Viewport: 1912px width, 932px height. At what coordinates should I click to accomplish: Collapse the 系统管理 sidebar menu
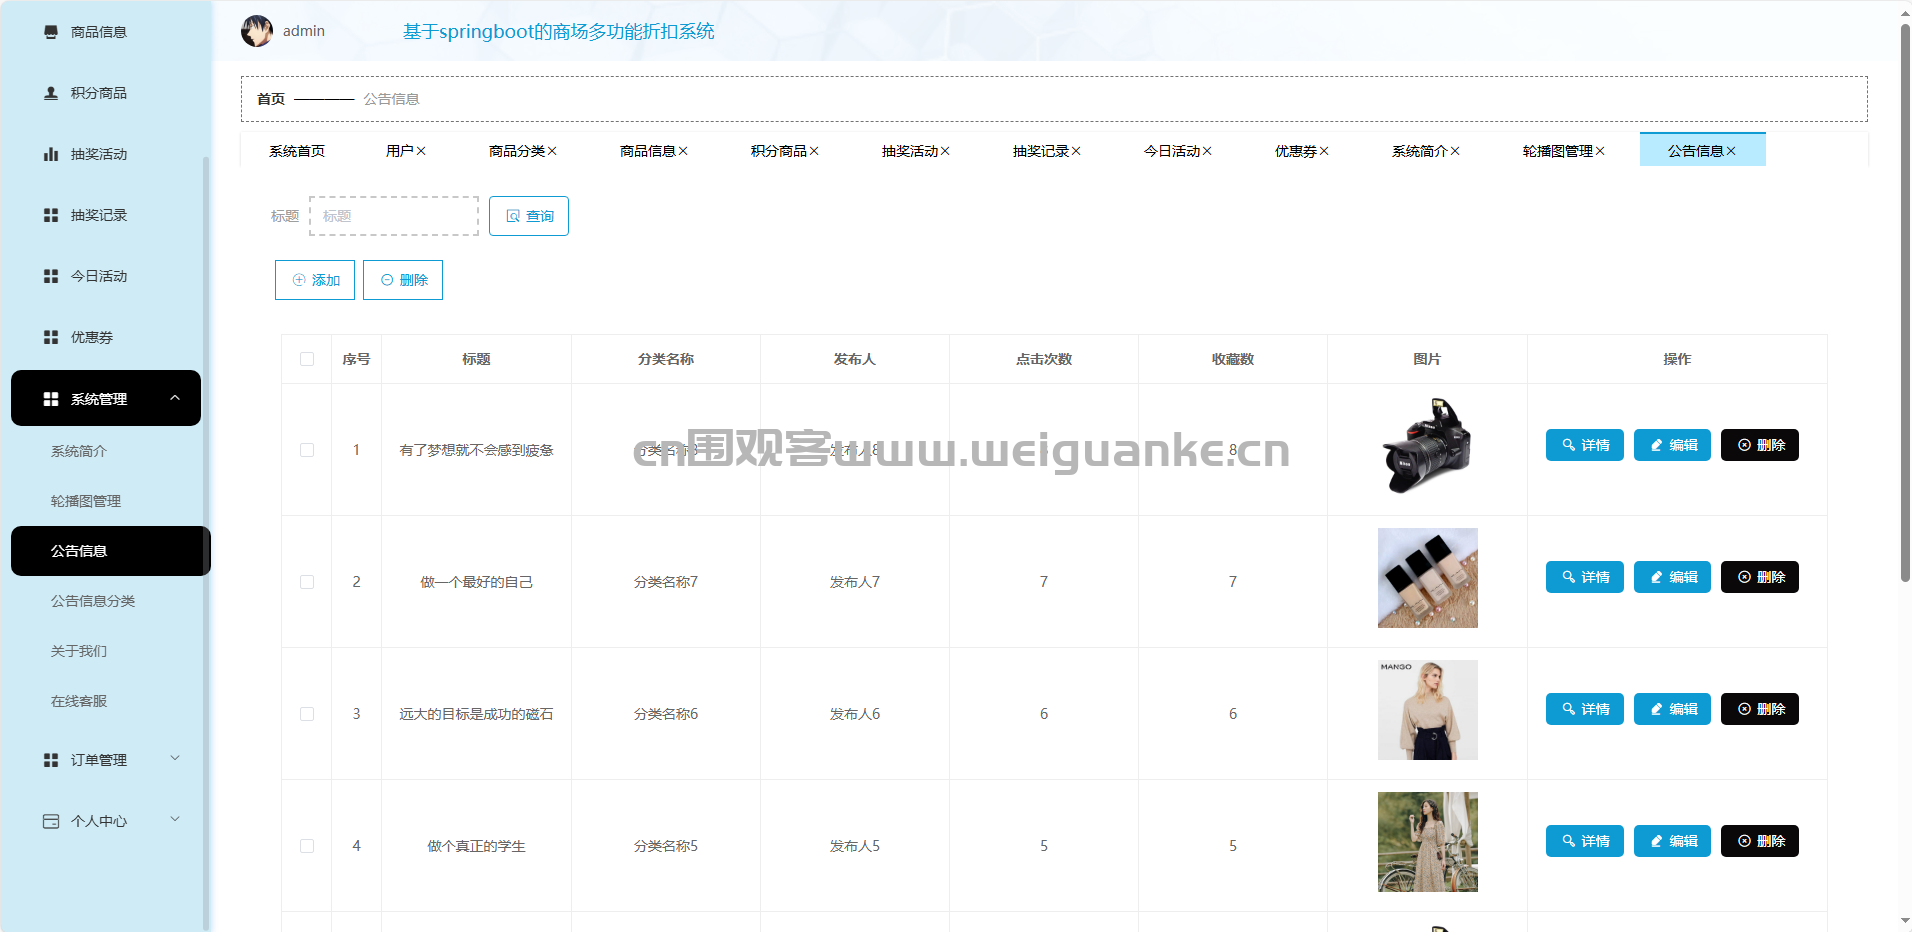pos(175,398)
